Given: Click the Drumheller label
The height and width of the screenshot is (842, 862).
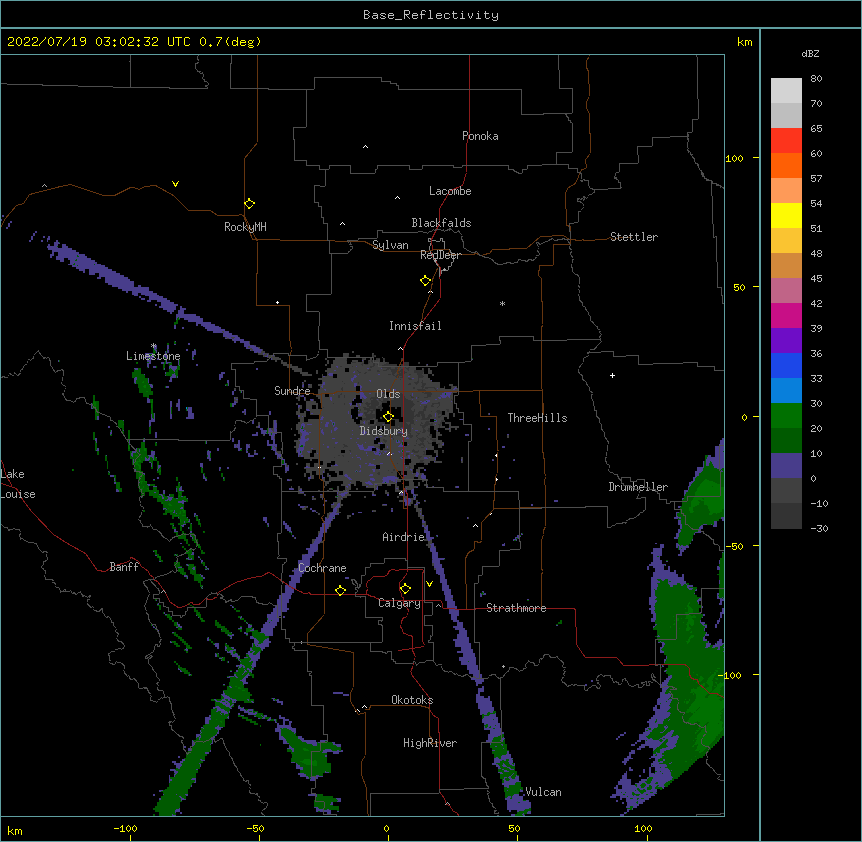Looking at the screenshot, I should 638,487.
